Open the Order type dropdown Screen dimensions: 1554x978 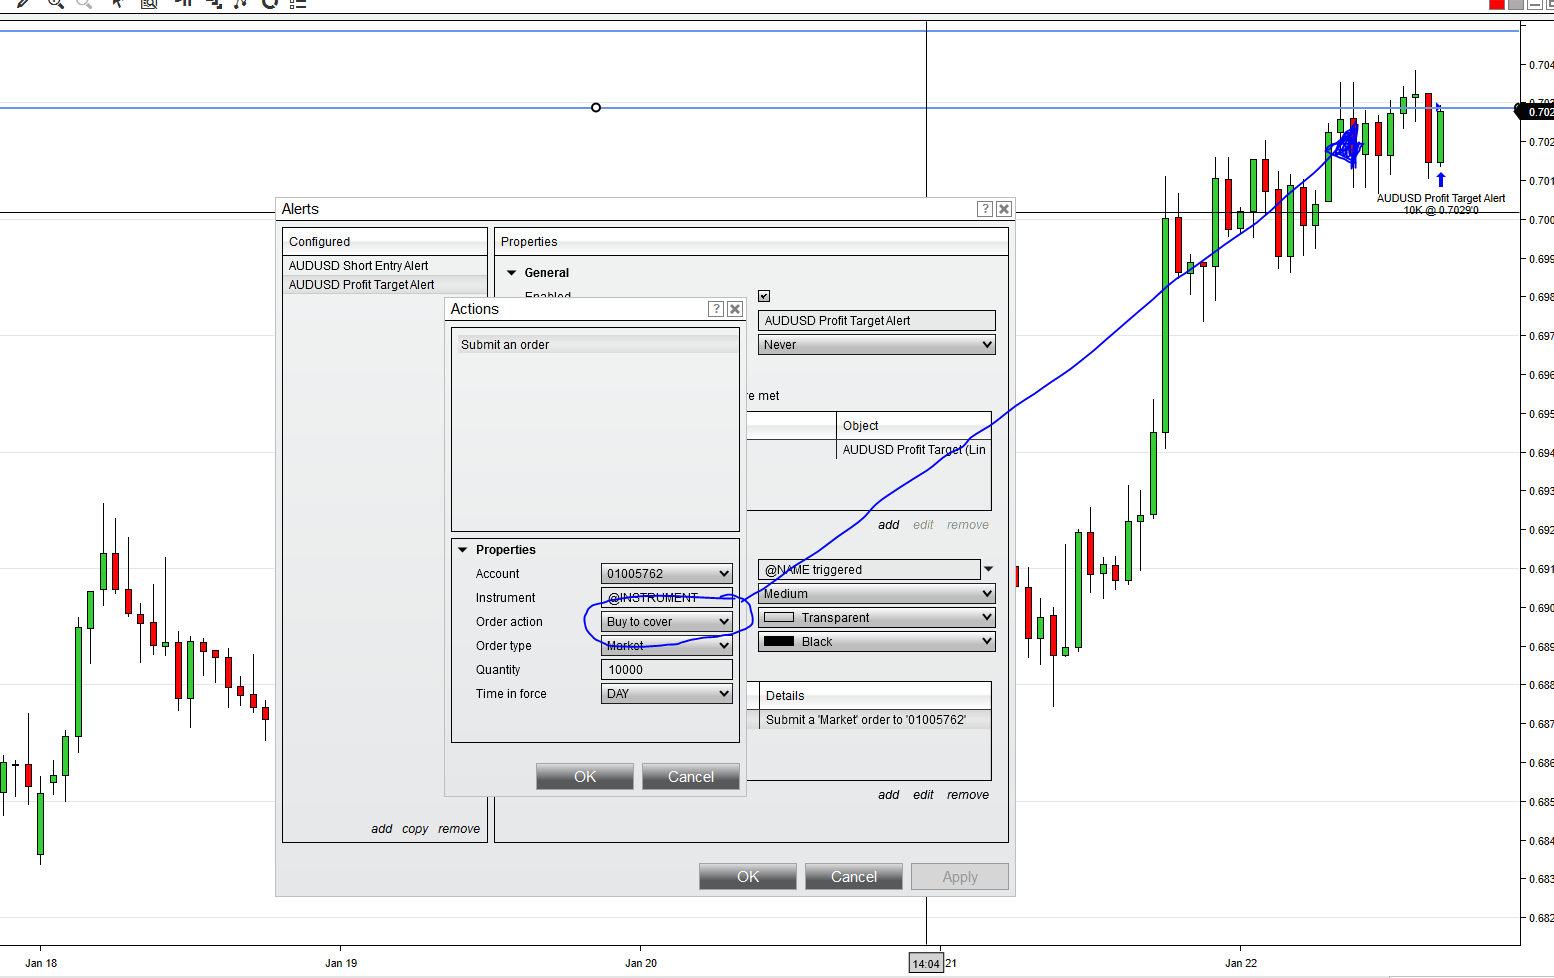[x=667, y=646]
